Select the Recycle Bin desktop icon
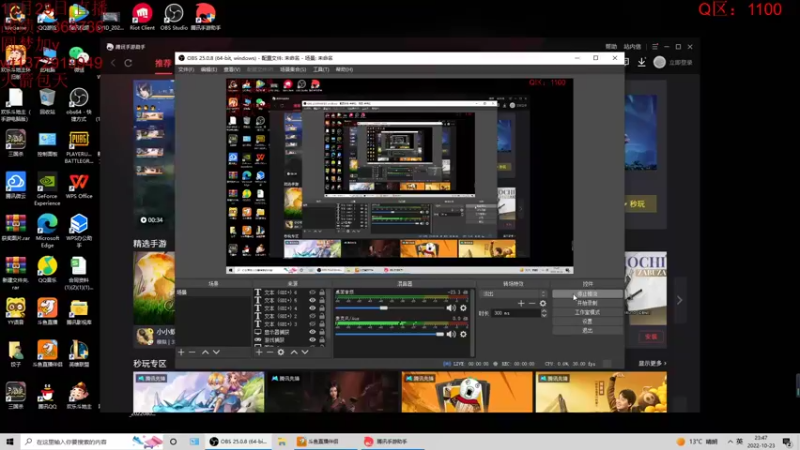The height and width of the screenshot is (450, 800). tap(47, 101)
